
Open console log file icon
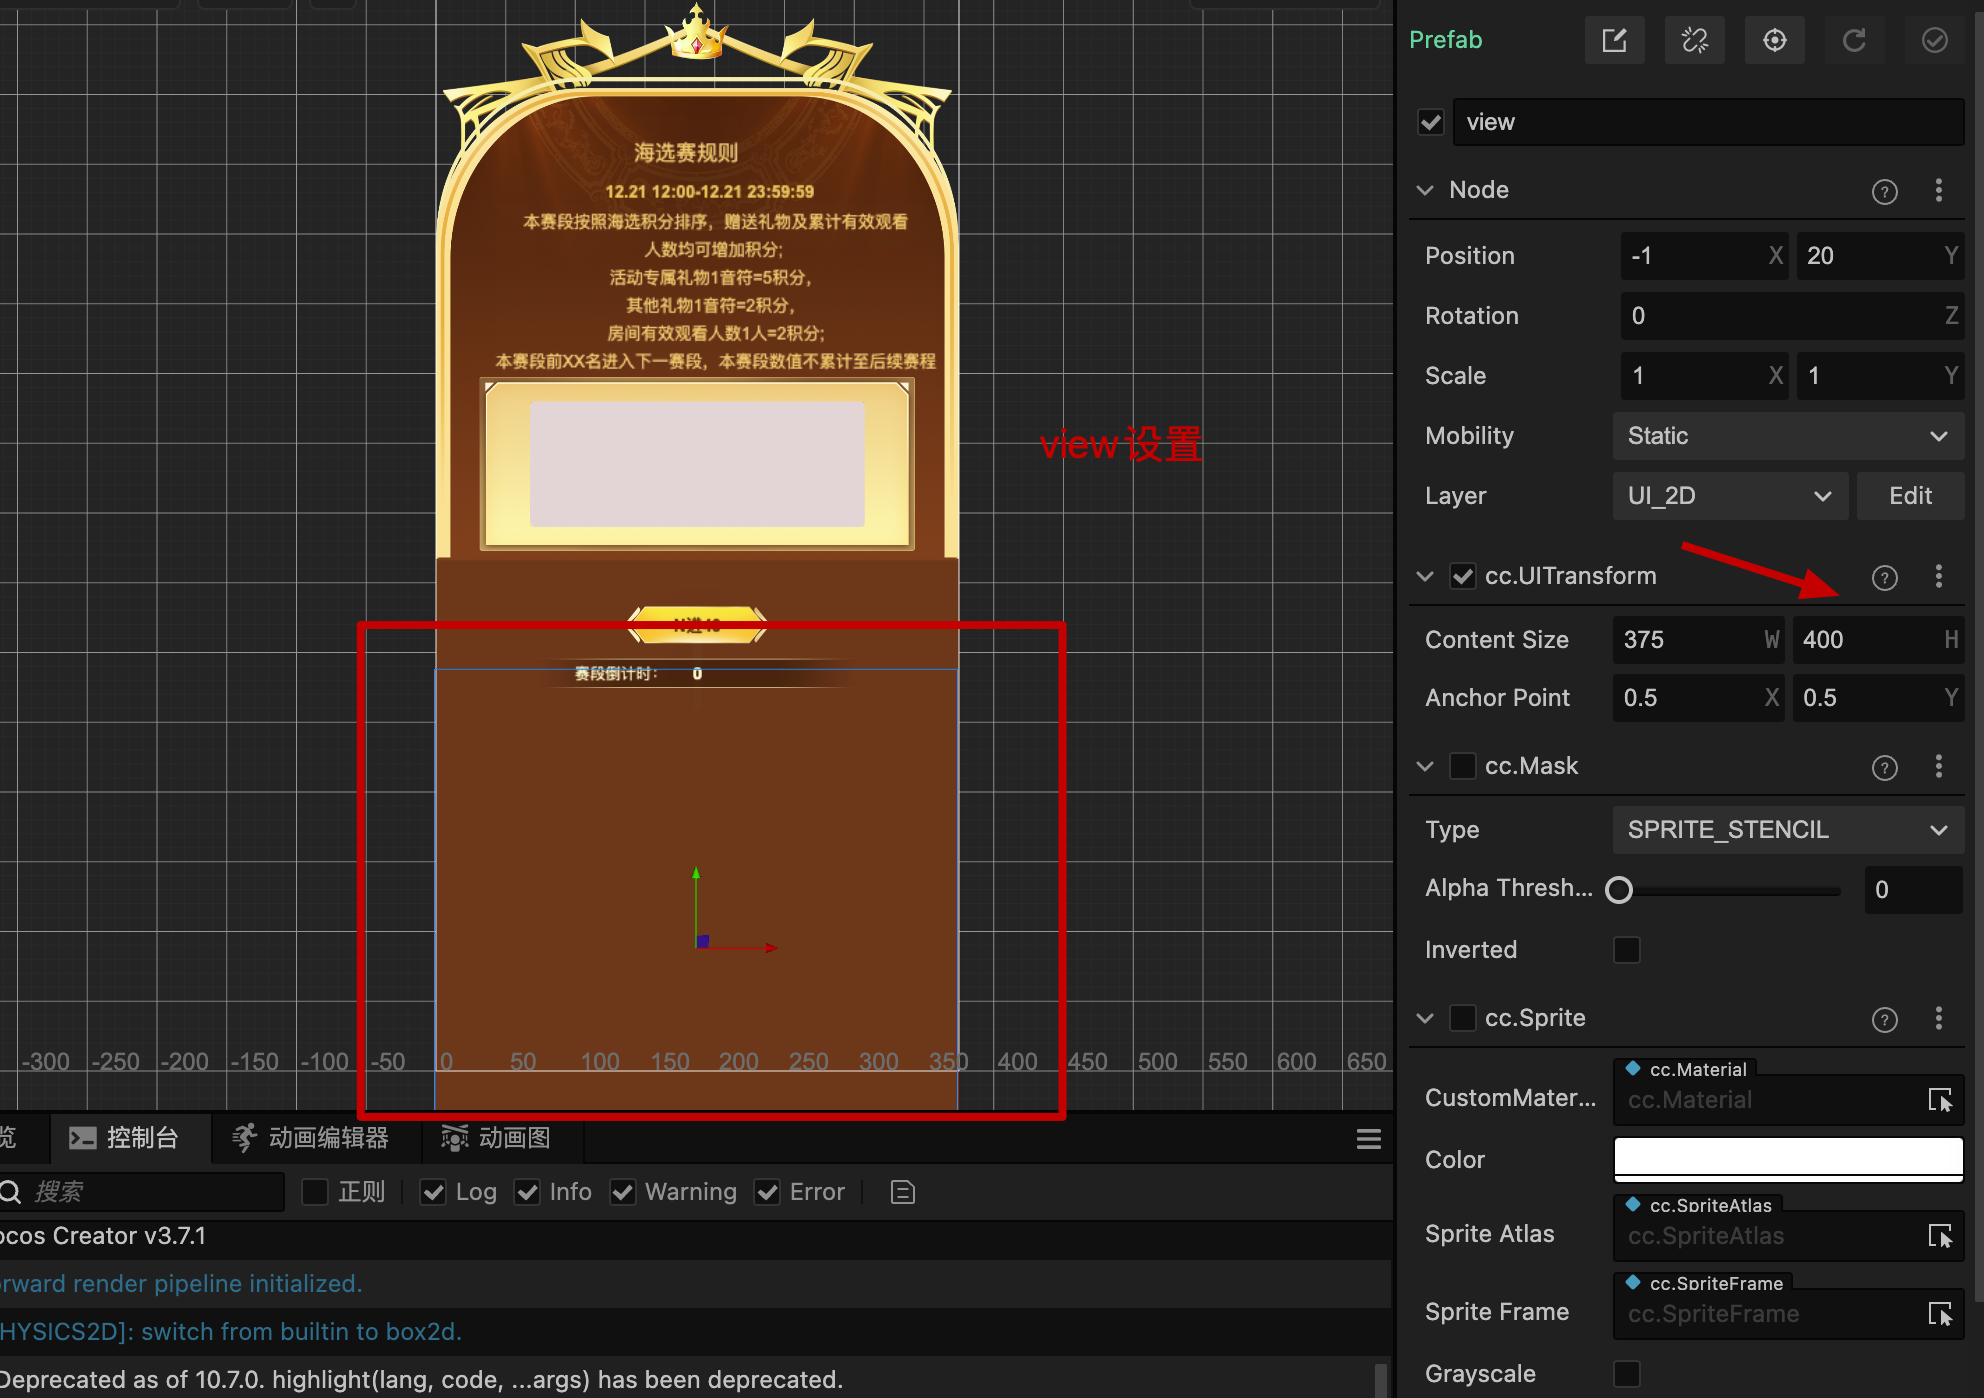coord(902,1192)
